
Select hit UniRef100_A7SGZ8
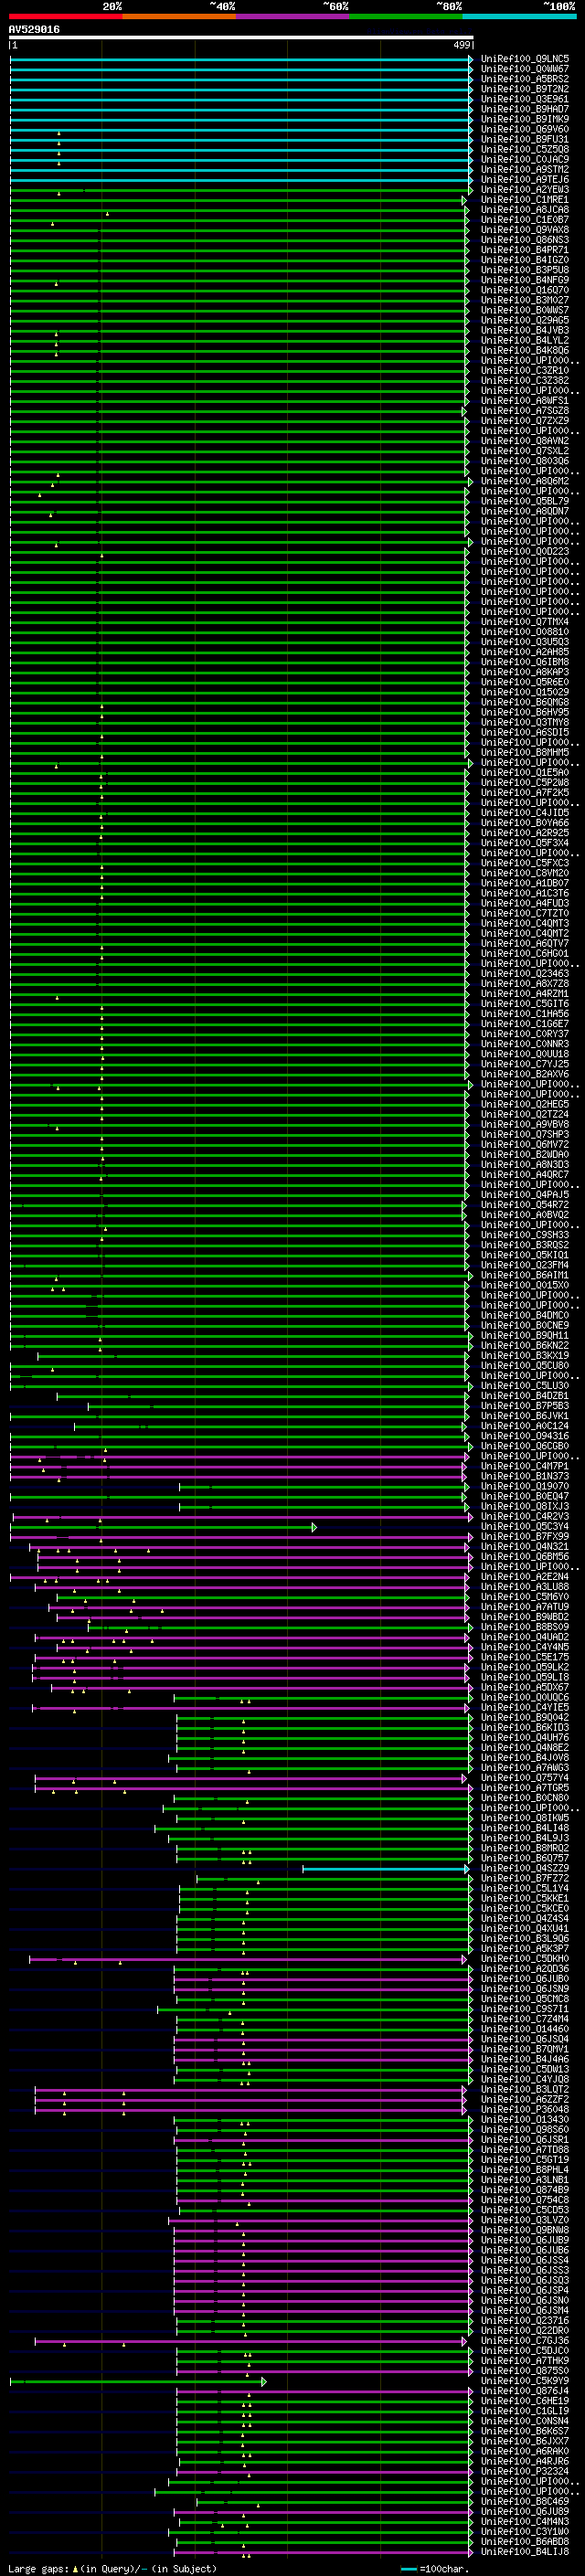pos(525,411)
